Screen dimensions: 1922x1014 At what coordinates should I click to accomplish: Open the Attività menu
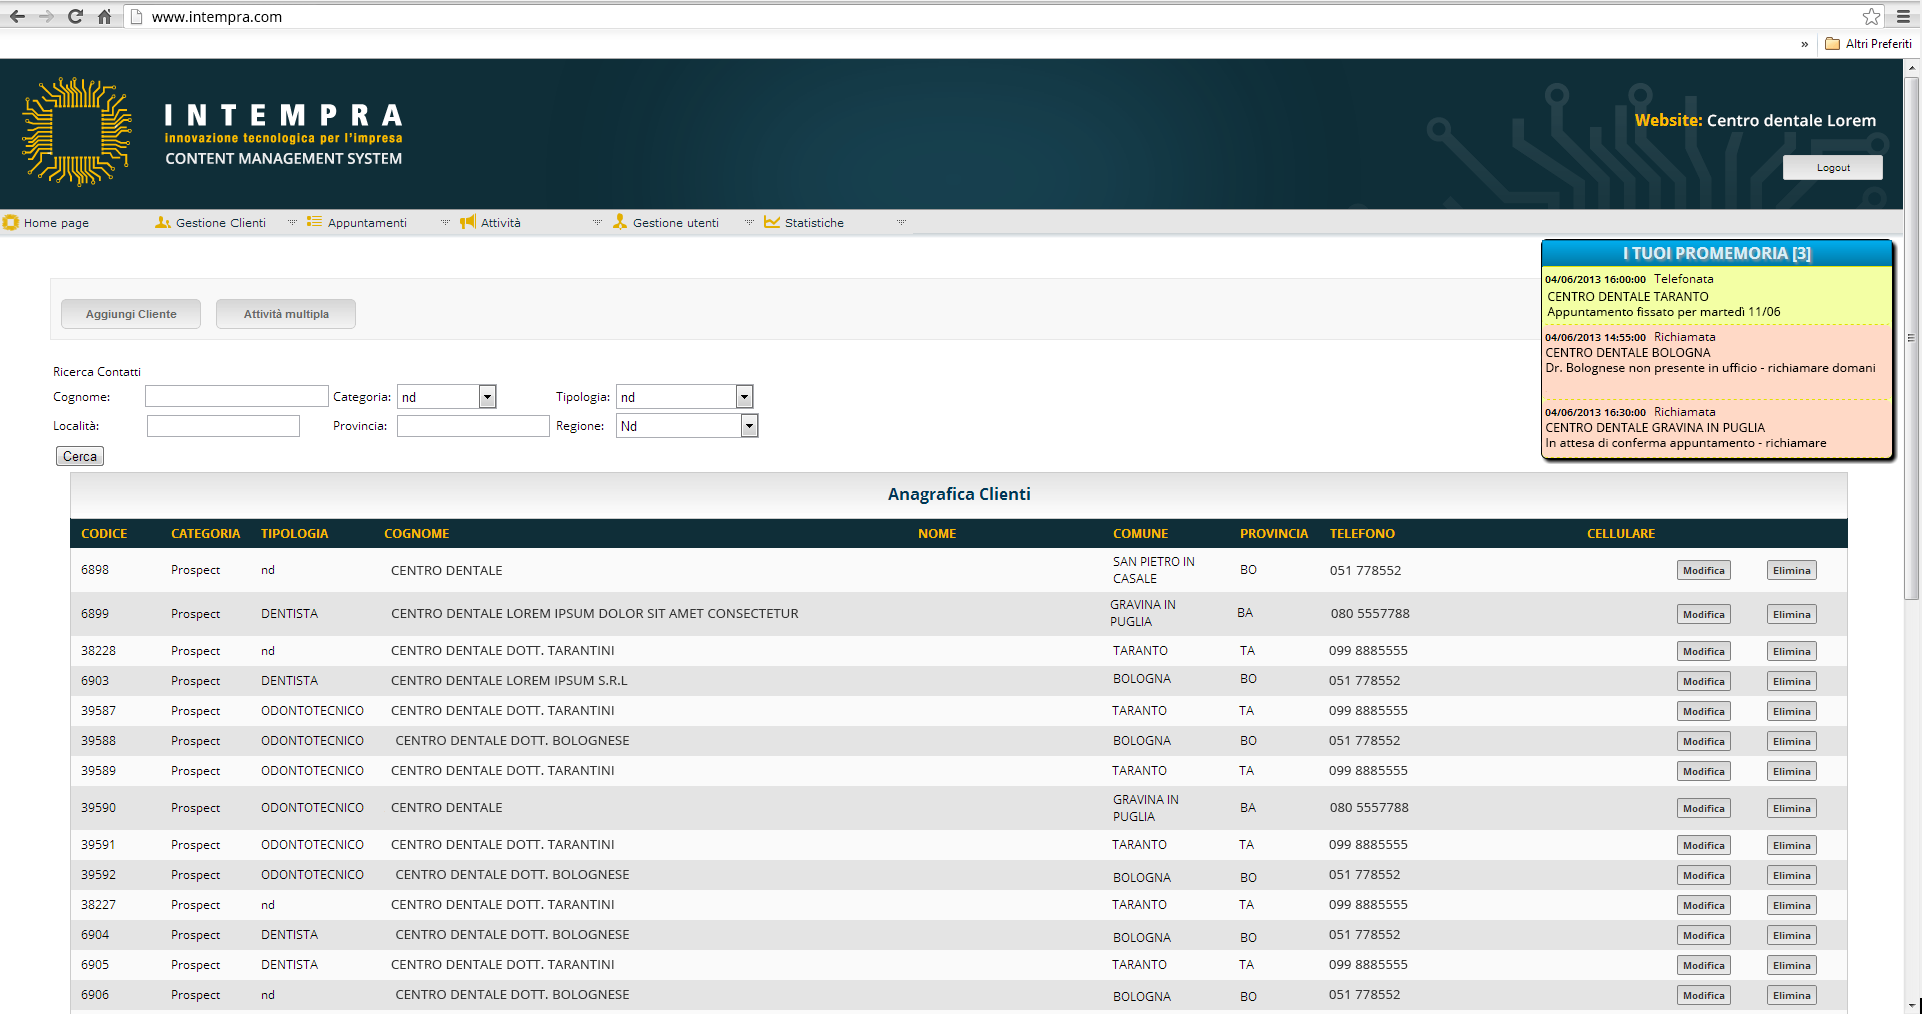click(501, 223)
